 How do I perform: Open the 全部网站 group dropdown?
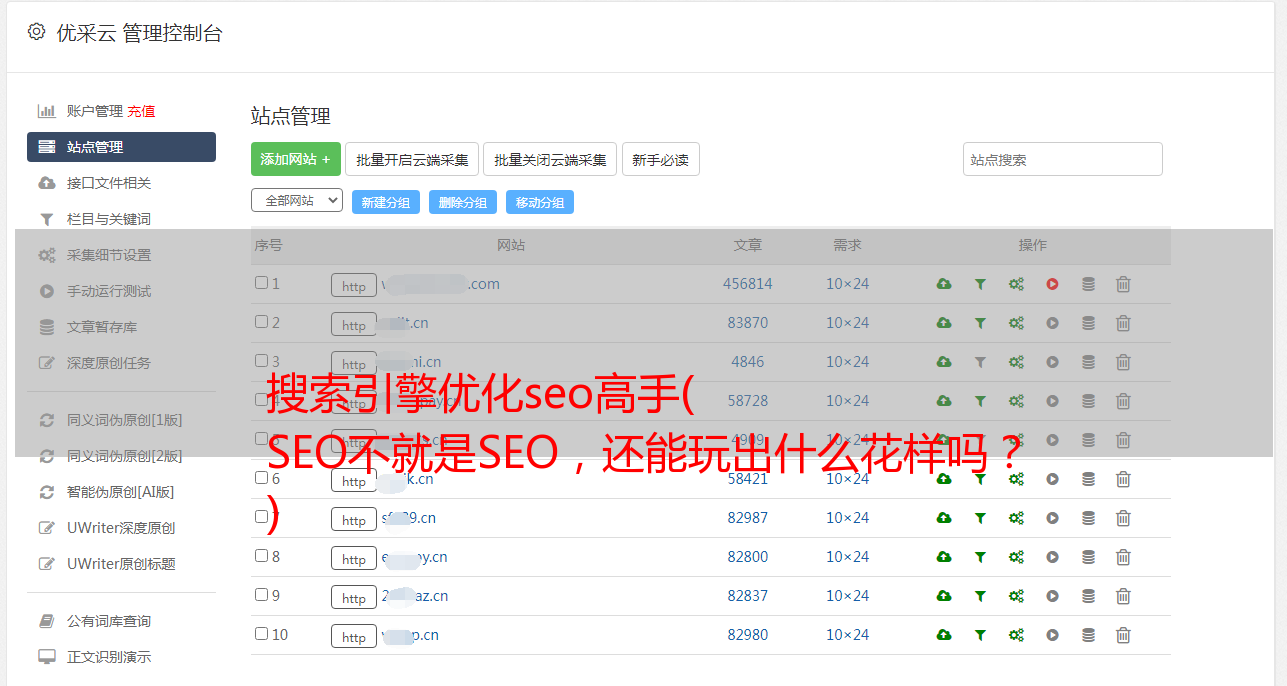point(297,201)
